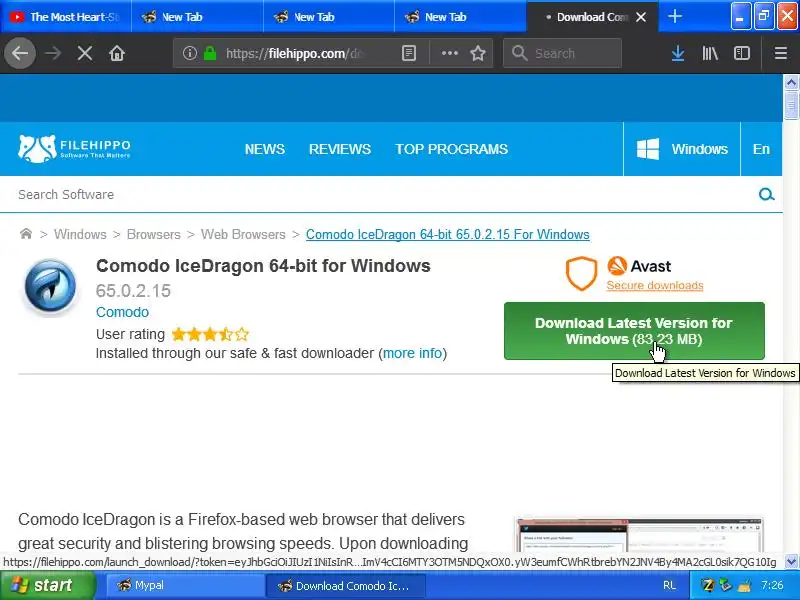Viewport: 800px width, 600px height.
Task: Open the more info link
Action: pyautogui.click(x=412, y=353)
